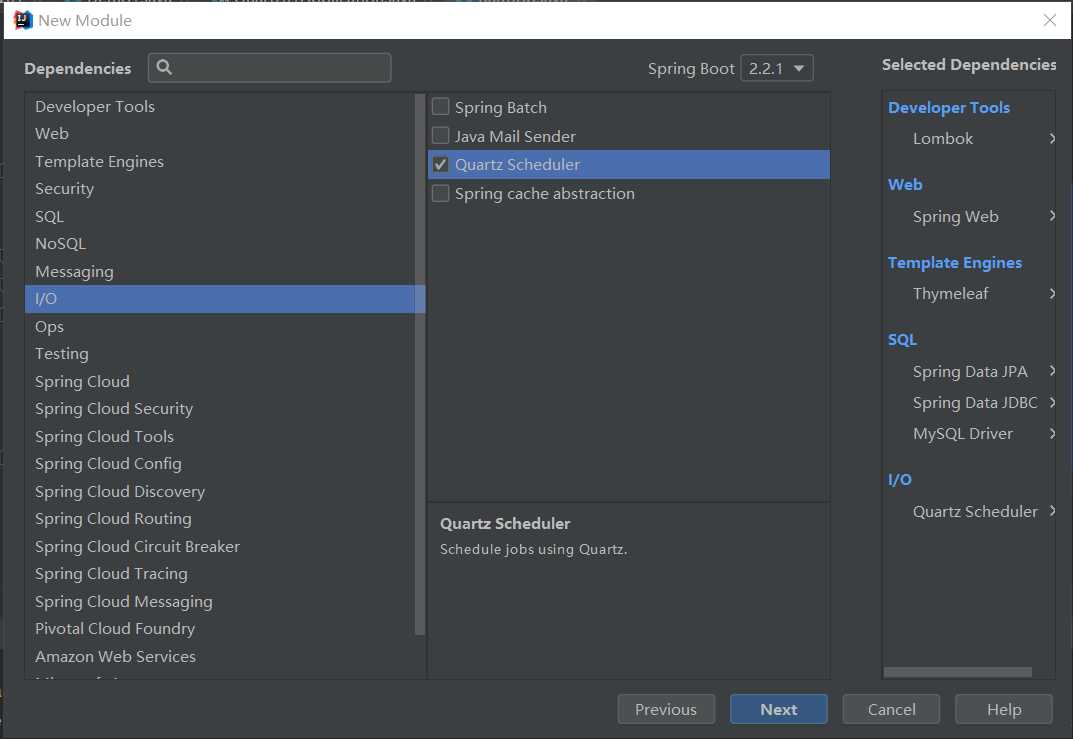Select Spring Cloud Security category

point(220,409)
